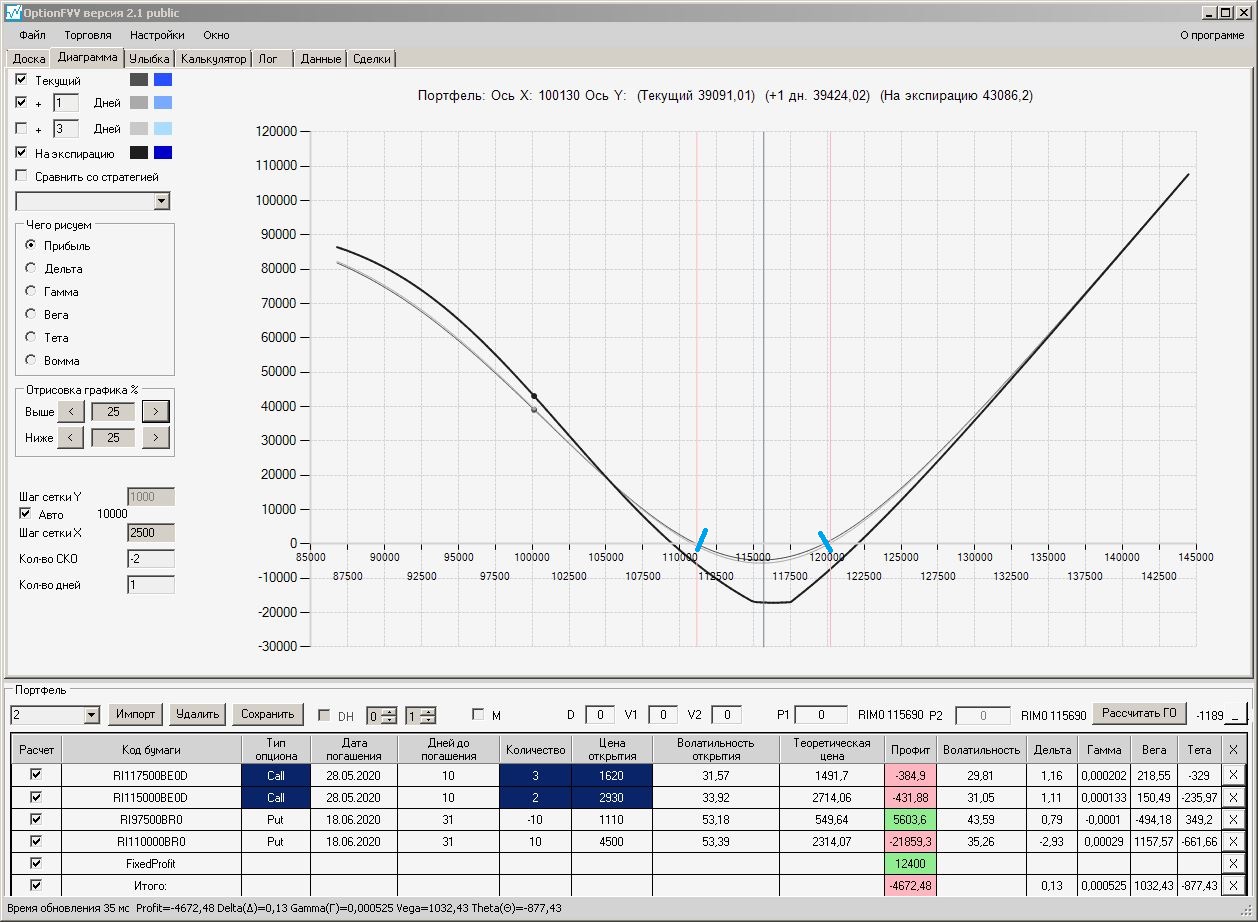Click the X header icon in portfolio table
The image size is (1258, 922).
click(x=1232, y=750)
